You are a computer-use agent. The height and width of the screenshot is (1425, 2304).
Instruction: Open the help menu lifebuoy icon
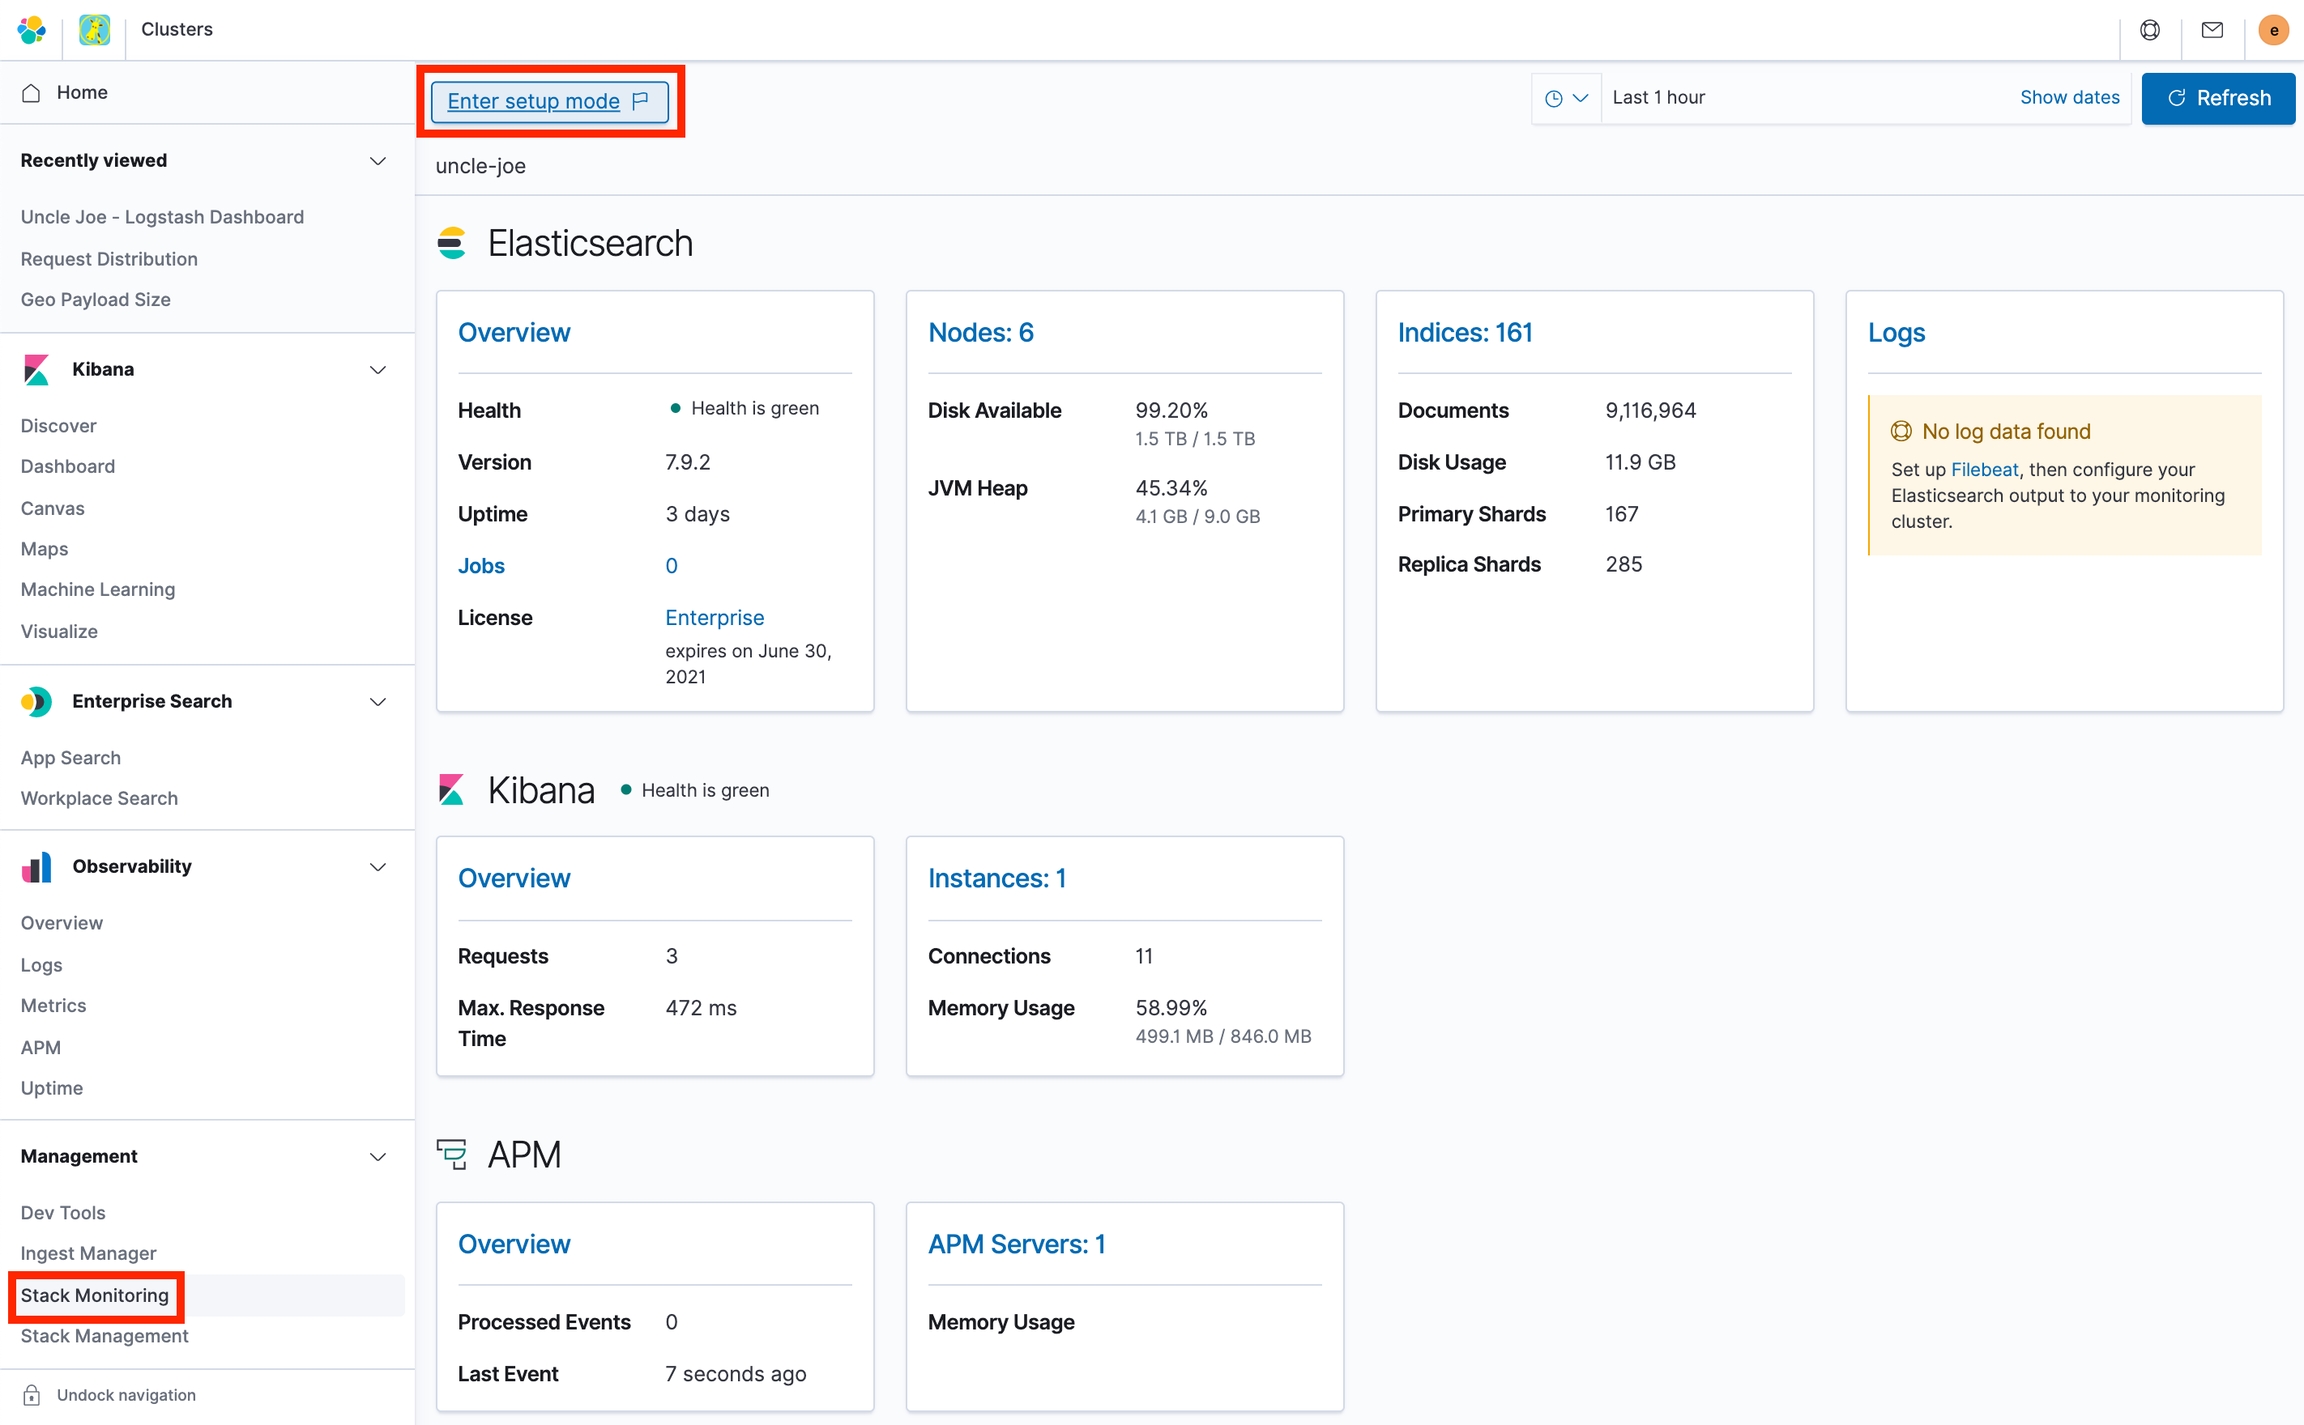pos(2149,30)
